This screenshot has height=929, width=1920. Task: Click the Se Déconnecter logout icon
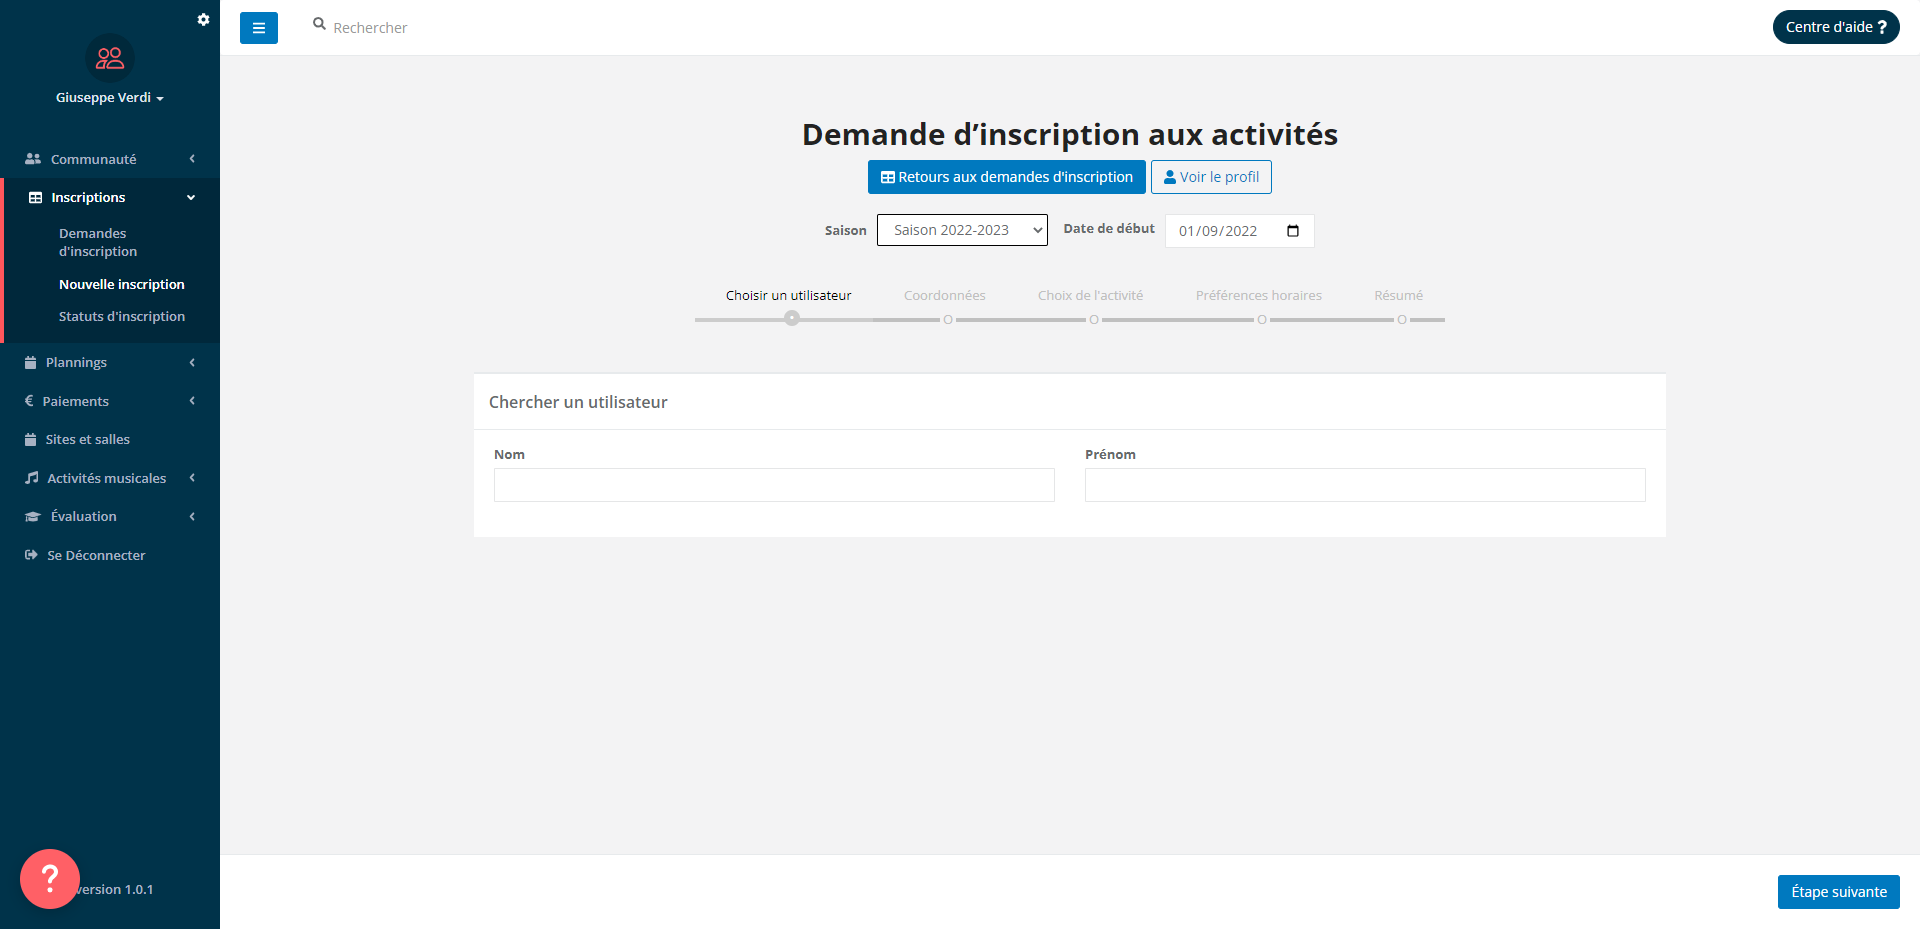coord(29,555)
